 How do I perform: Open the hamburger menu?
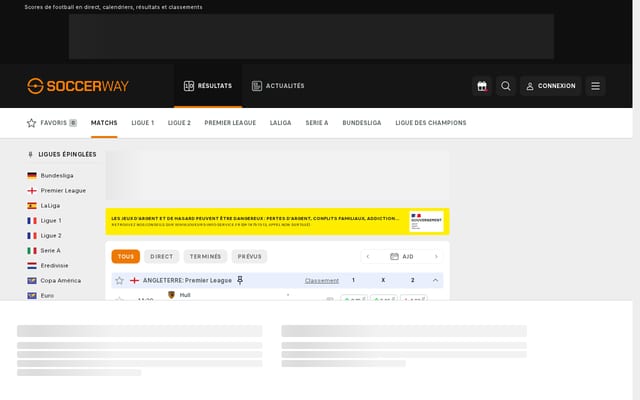point(596,86)
